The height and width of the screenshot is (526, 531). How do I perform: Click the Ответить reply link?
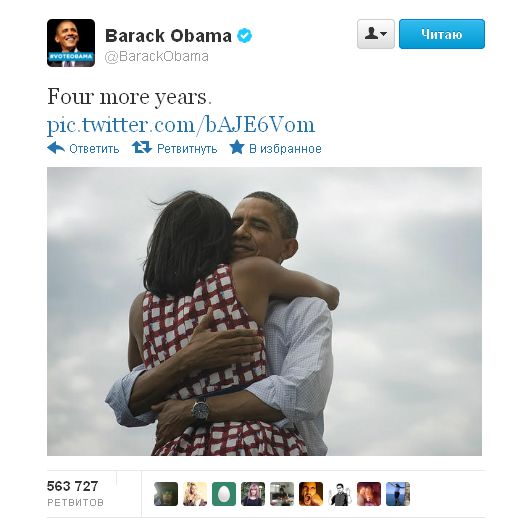click(94, 149)
